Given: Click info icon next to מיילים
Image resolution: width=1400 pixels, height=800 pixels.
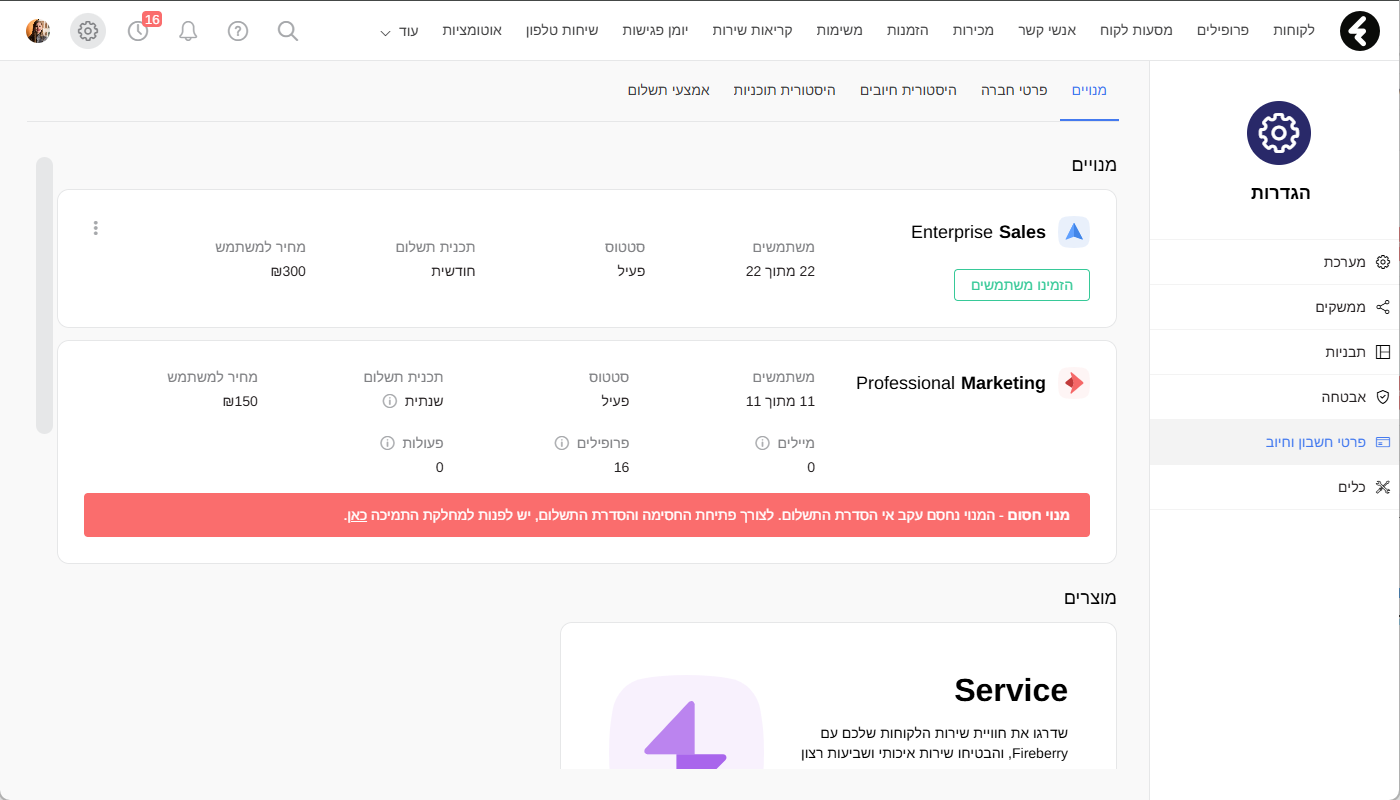Looking at the screenshot, I should (762, 443).
